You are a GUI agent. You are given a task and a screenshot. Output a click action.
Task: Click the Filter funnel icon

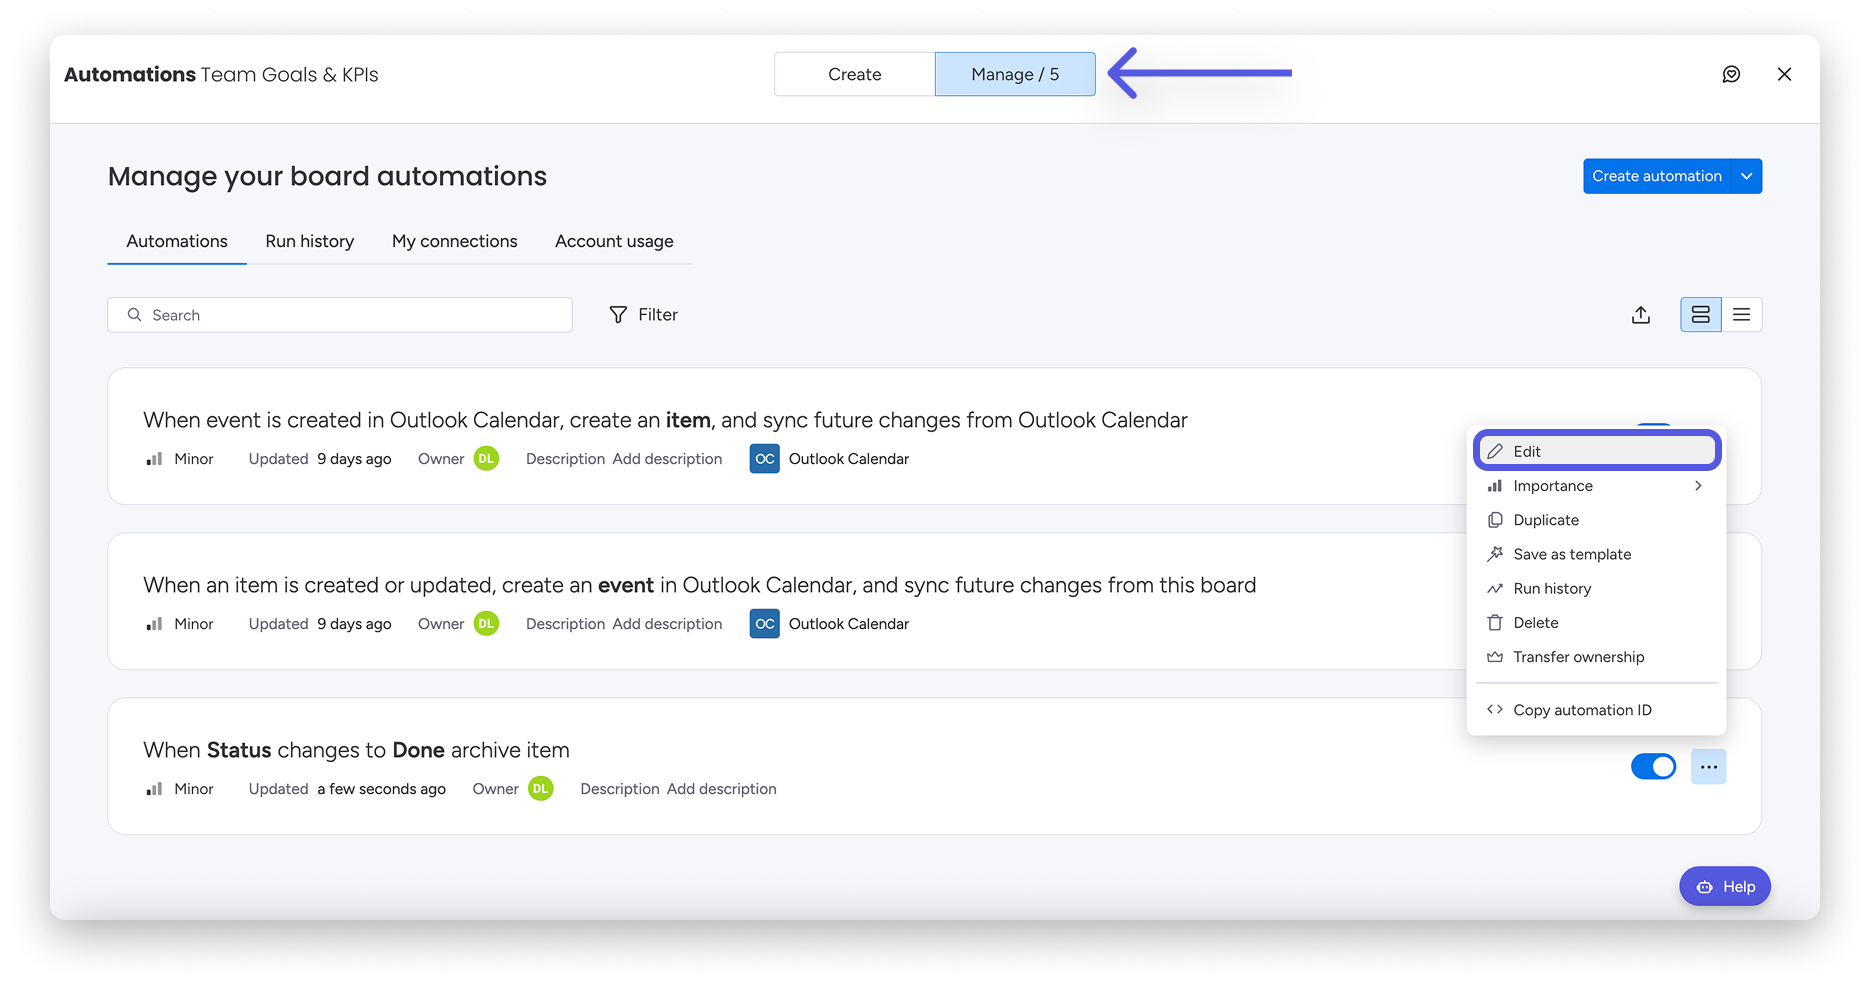pyautogui.click(x=618, y=315)
